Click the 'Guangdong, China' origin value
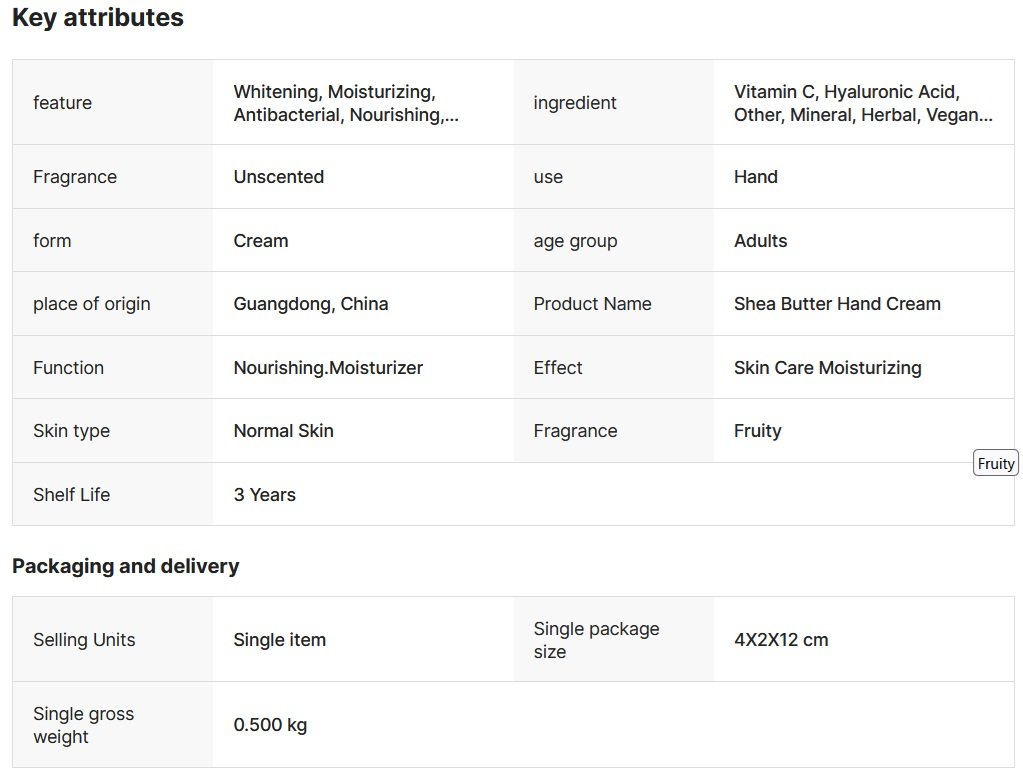 311,304
